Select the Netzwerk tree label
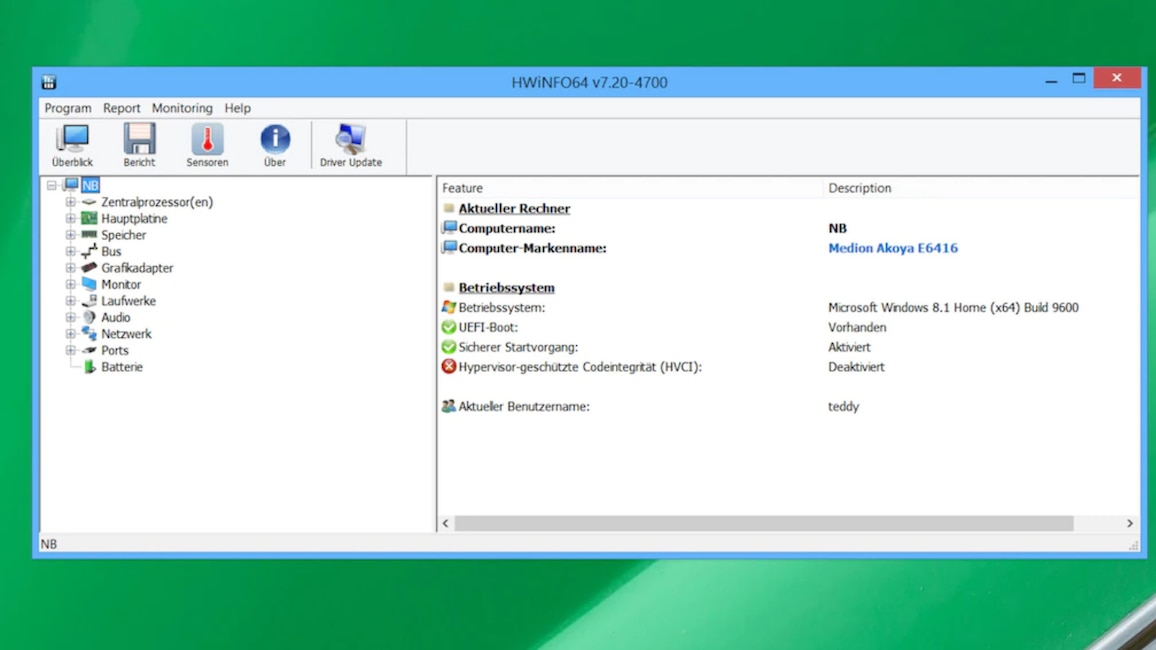 (126, 334)
